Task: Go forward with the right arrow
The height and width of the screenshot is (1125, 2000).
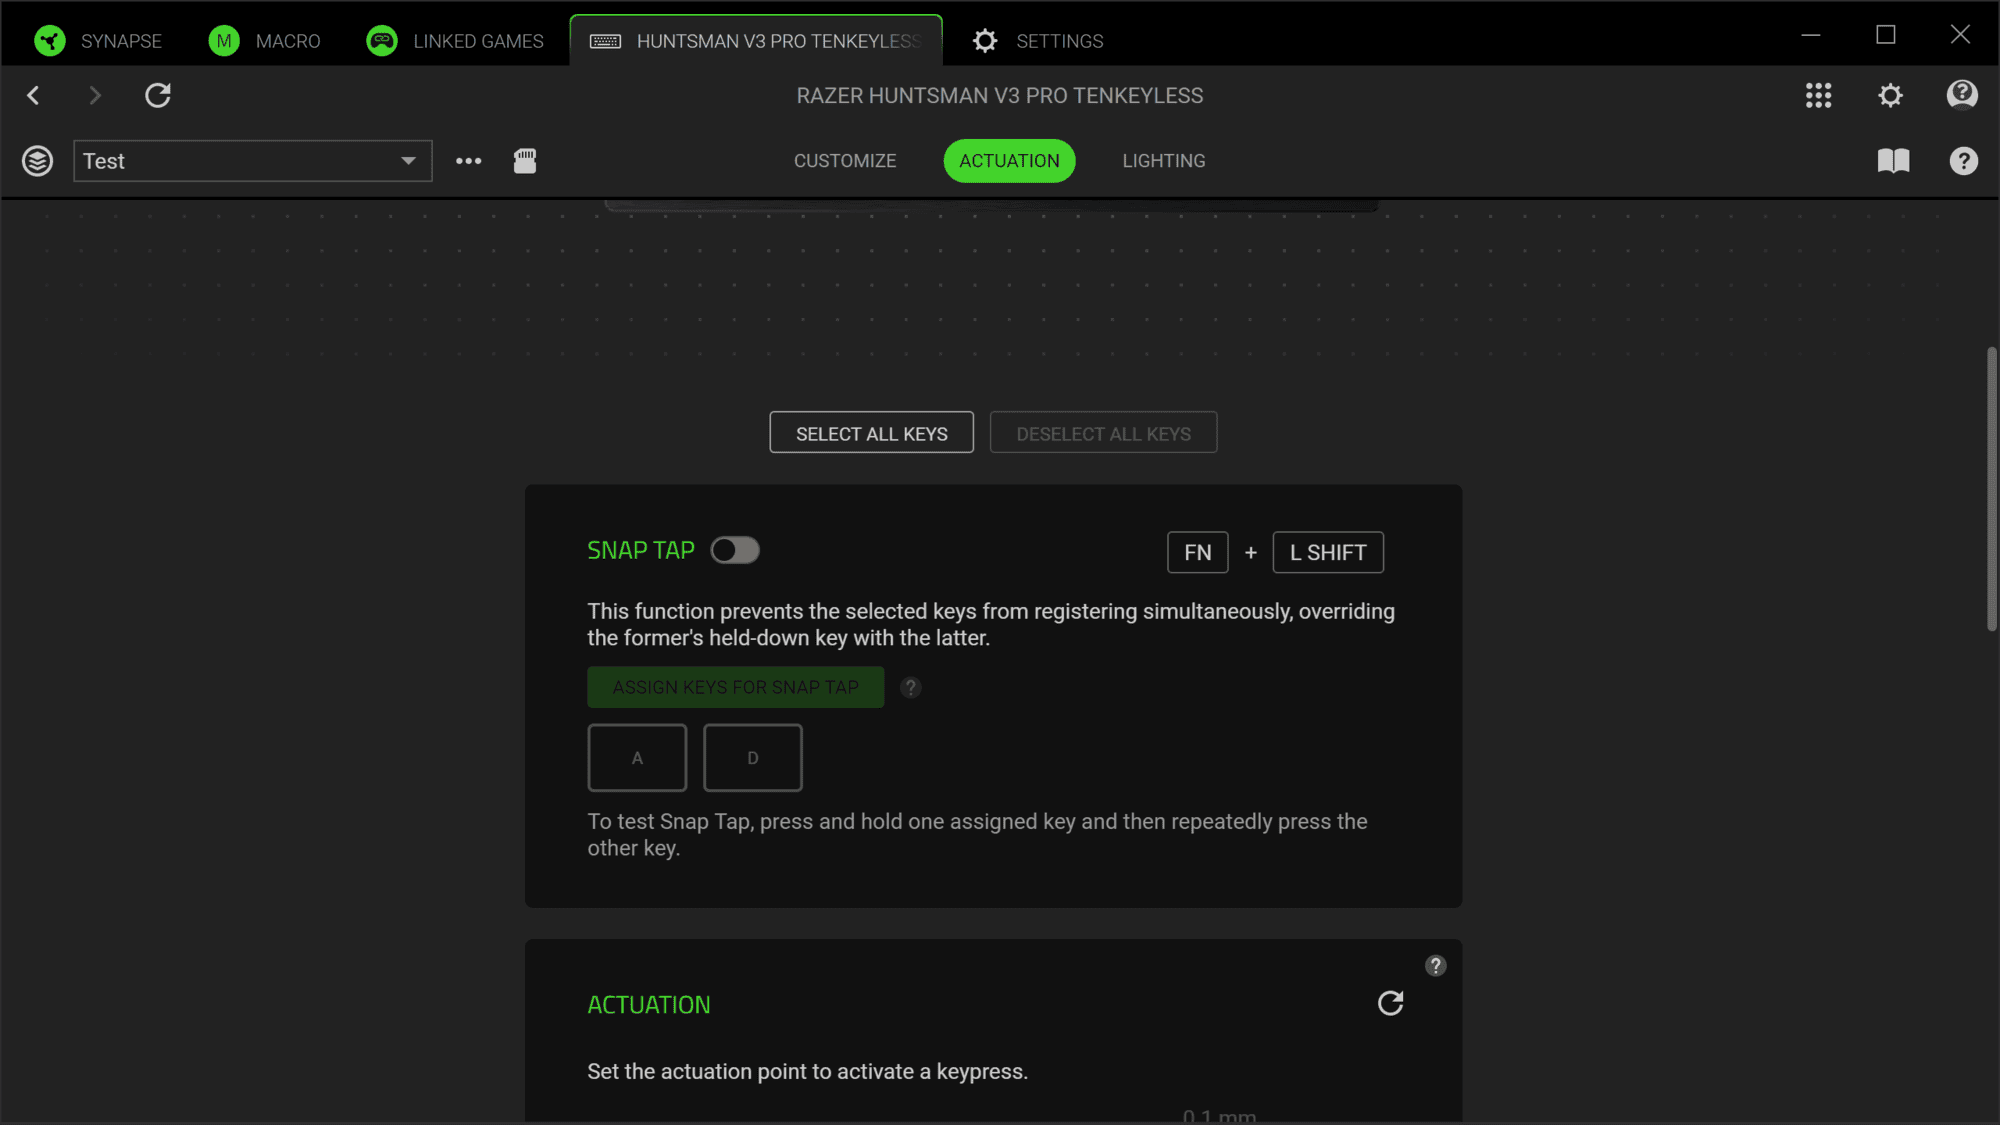Action: pos(95,95)
